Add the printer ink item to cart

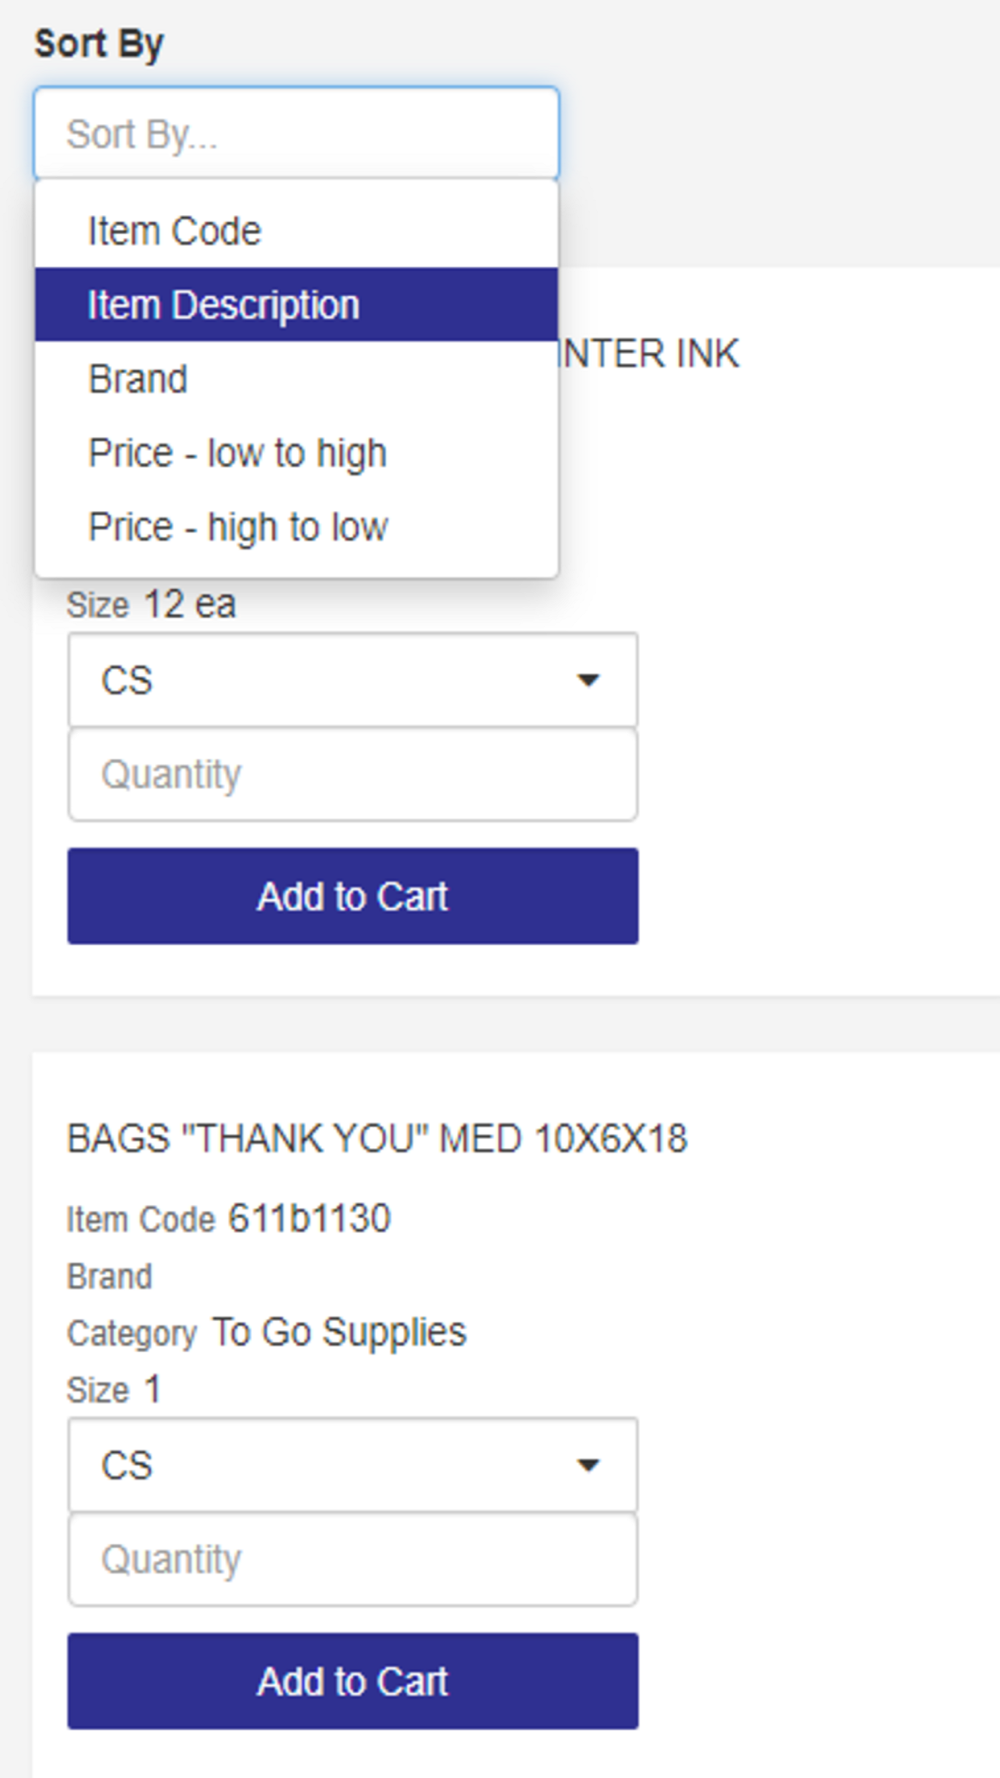(352, 896)
